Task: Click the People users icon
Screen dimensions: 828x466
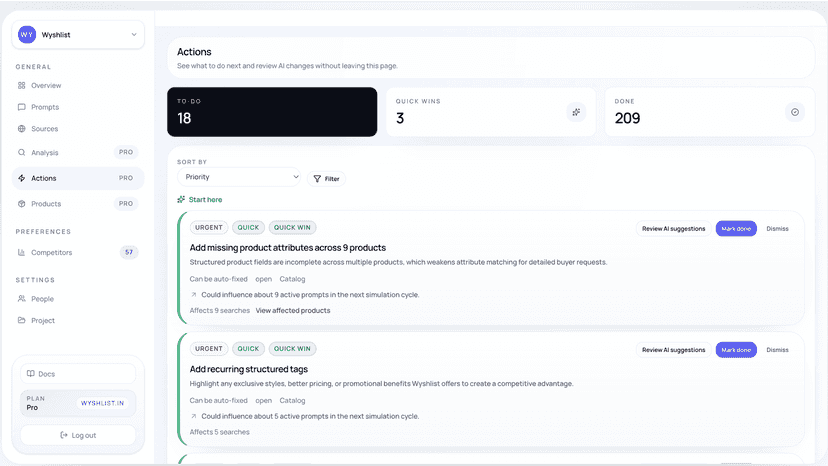Action: [22, 299]
